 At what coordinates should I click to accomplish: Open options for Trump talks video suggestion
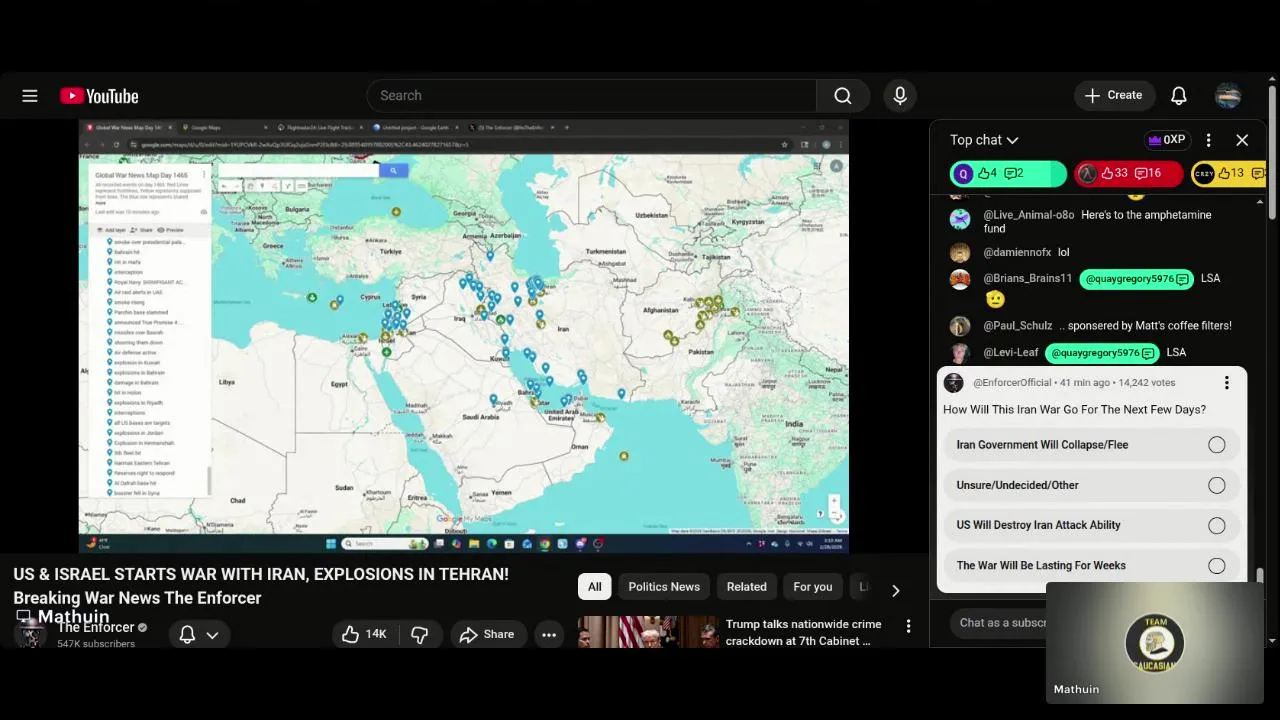(908, 626)
